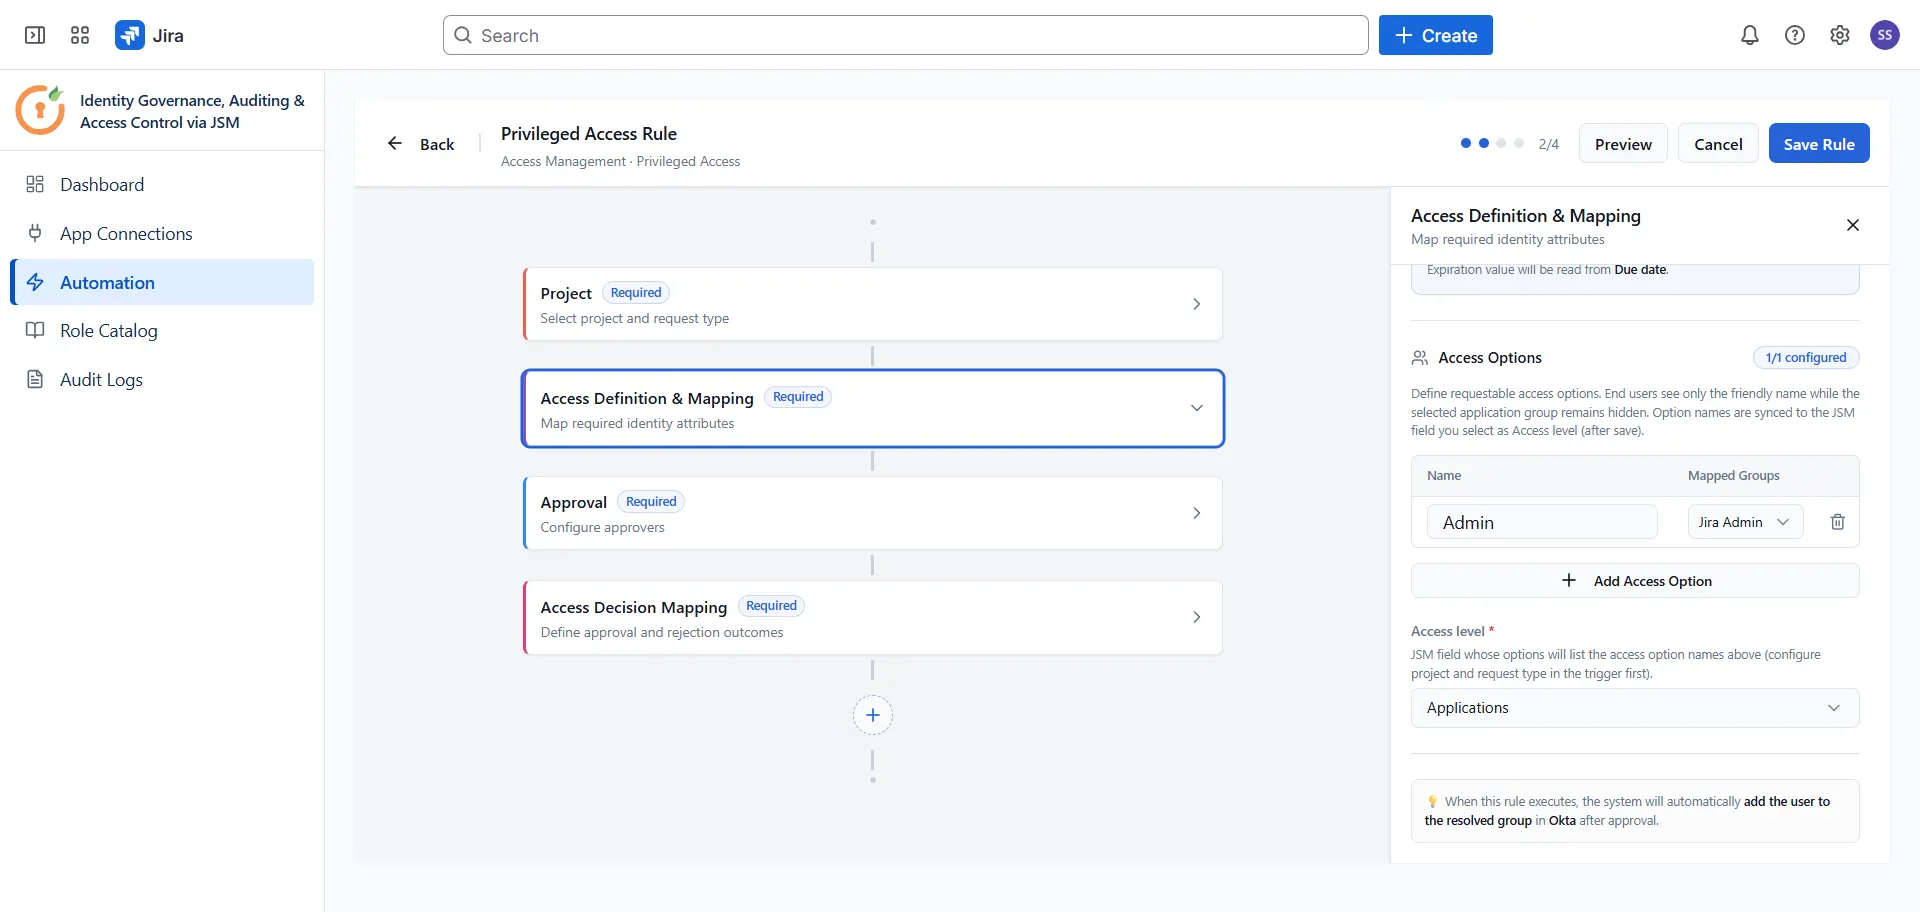Open the settings gear icon
Image resolution: width=1920 pixels, height=912 pixels.
click(x=1840, y=35)
